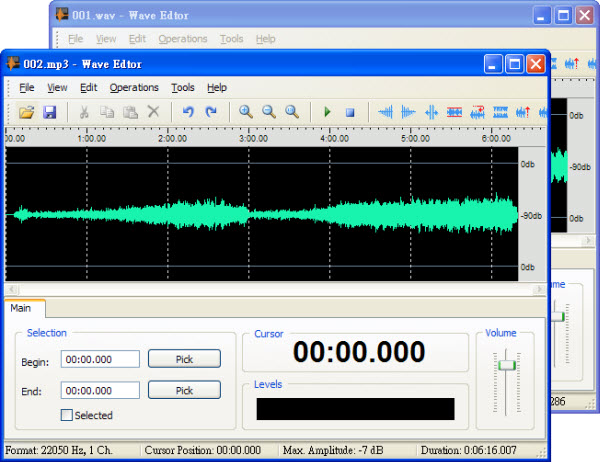Click the fade-in rising waveform icon

pyautogui.click(x=386, y=112)
